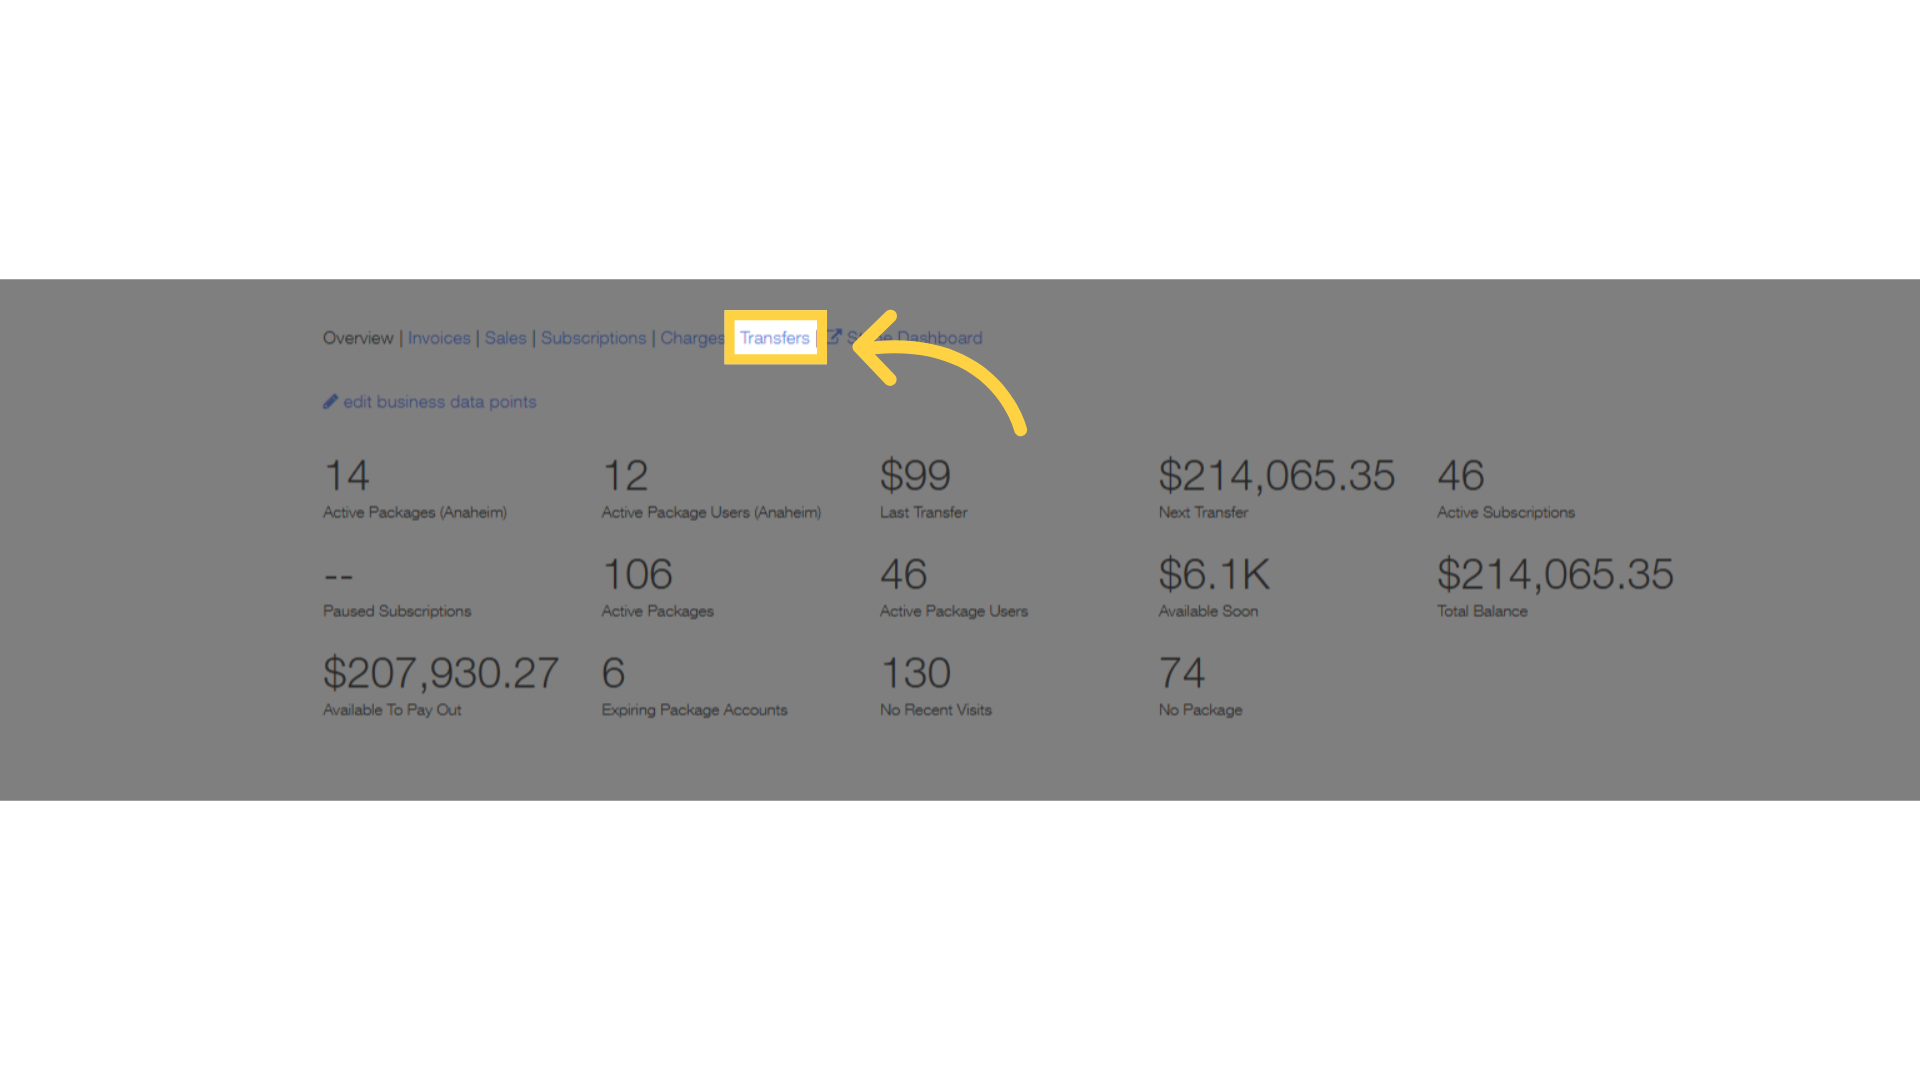Click the $214,065.35 Next Transfer value
Image resolution: width=1920 pixels, height=1080 pixels.
[x=1276, y=475]
